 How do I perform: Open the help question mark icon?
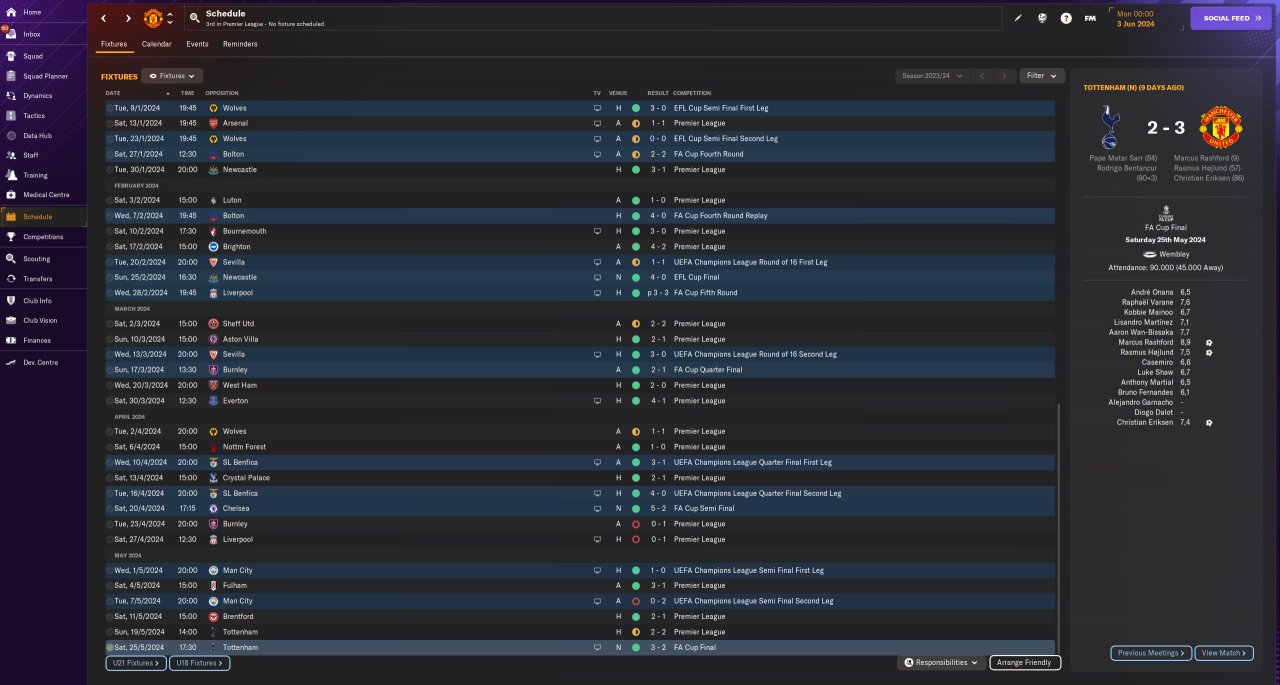[x=1066, y=18]
